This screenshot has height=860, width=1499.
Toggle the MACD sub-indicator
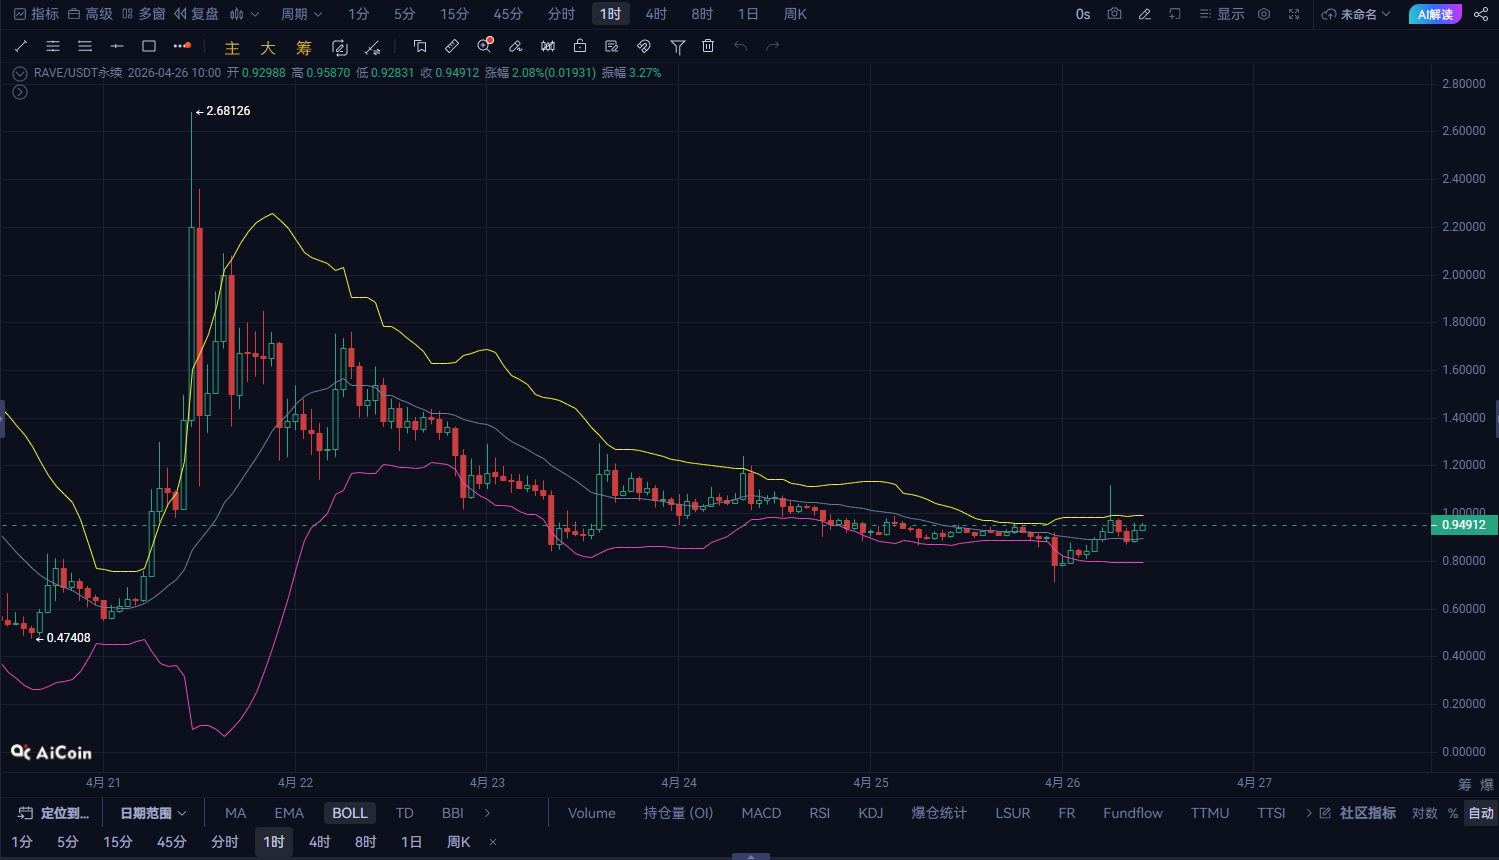coord(761,813)
